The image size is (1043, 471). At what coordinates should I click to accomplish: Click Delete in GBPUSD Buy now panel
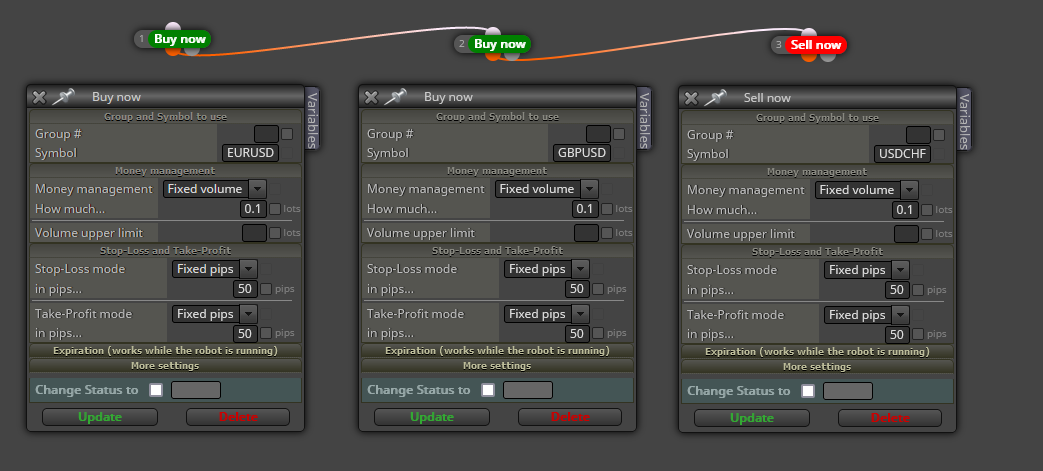[x=570, y=417]
